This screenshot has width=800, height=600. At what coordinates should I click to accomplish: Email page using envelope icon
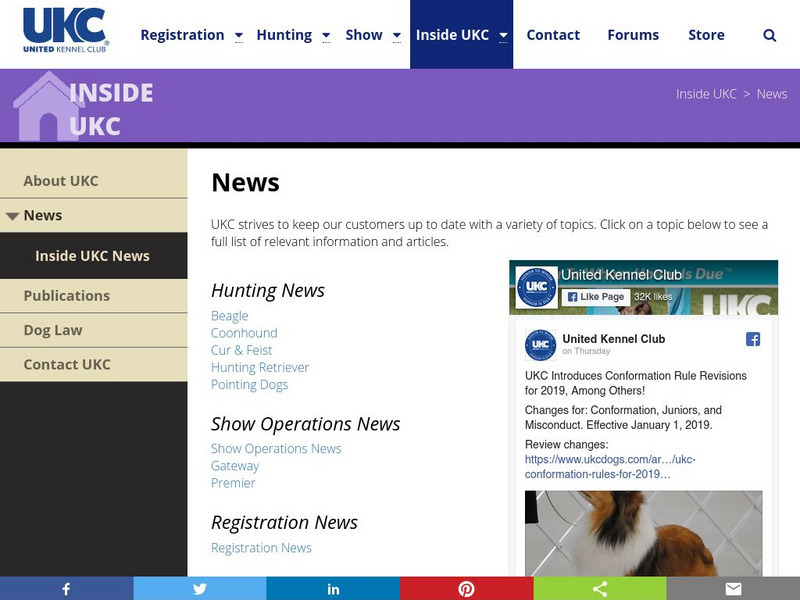pos(733,589)
